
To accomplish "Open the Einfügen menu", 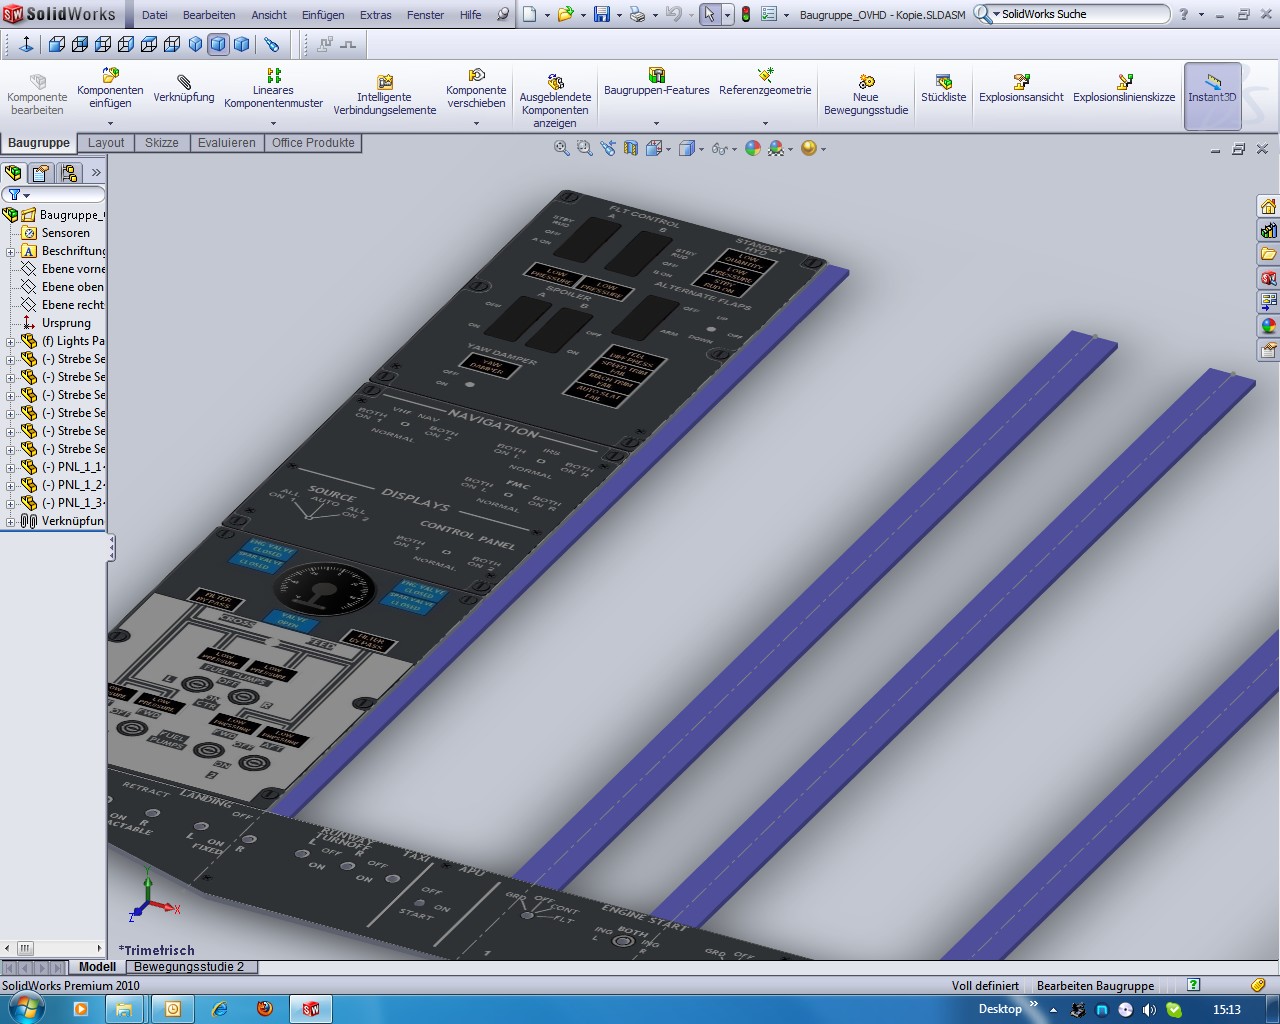I will (x=323, y=15).
